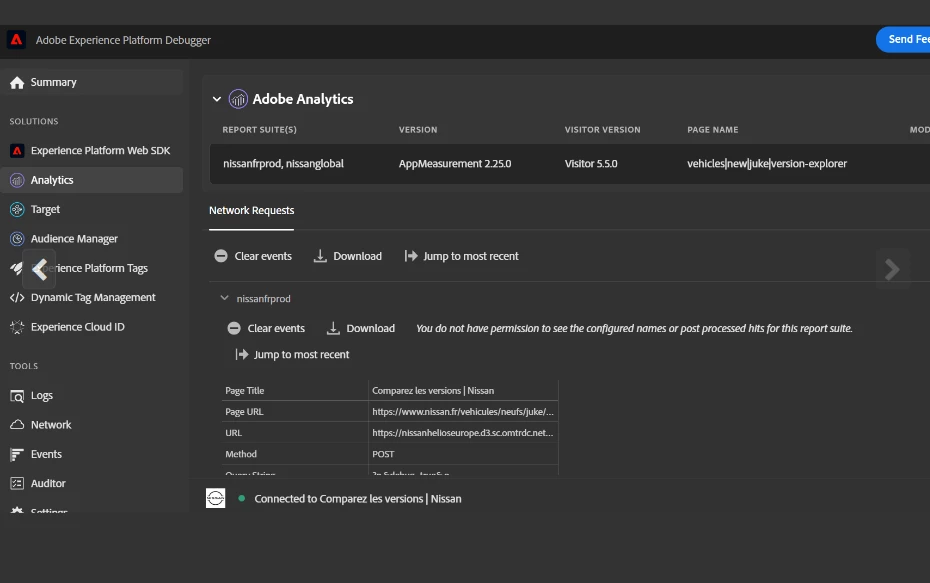Click the Analytics sidebar icon
The height and width of the screenshot is (583, 930).
tap(17, 180)
